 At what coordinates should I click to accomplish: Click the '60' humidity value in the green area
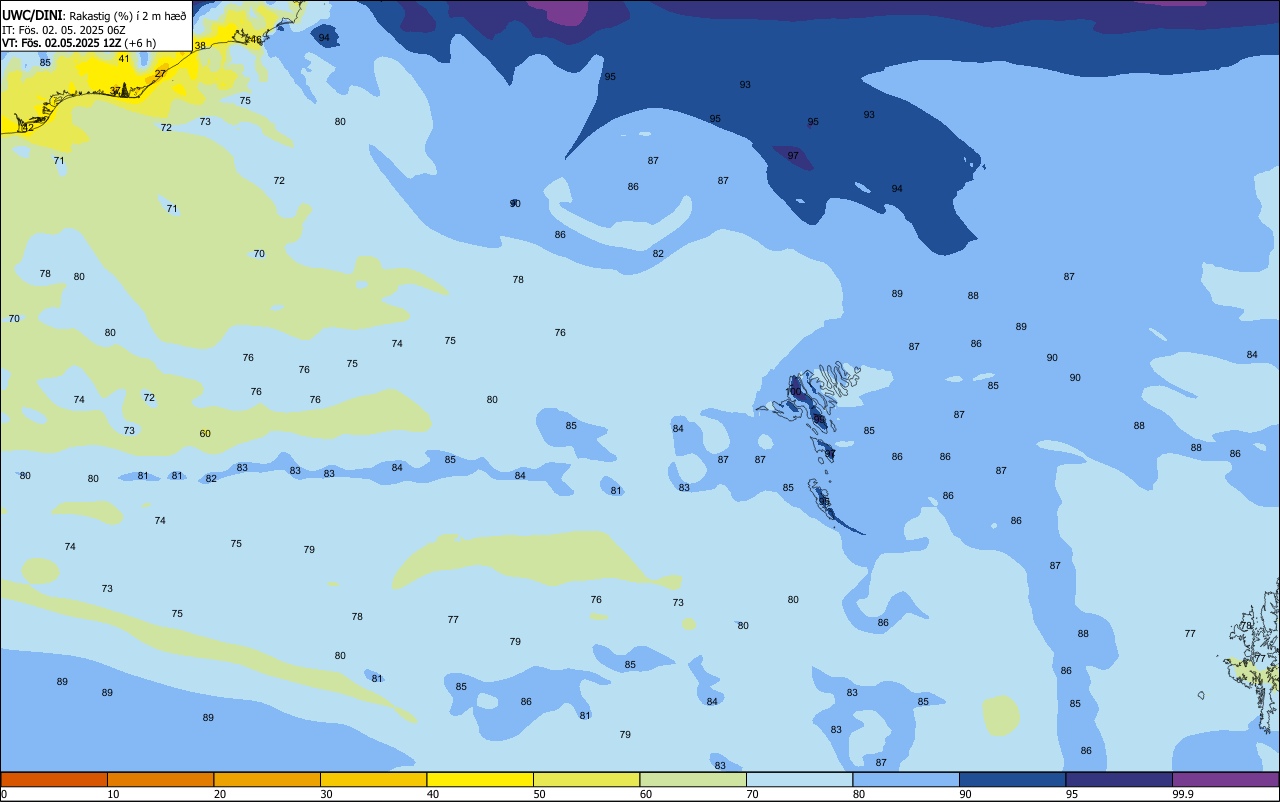(205, 434)
